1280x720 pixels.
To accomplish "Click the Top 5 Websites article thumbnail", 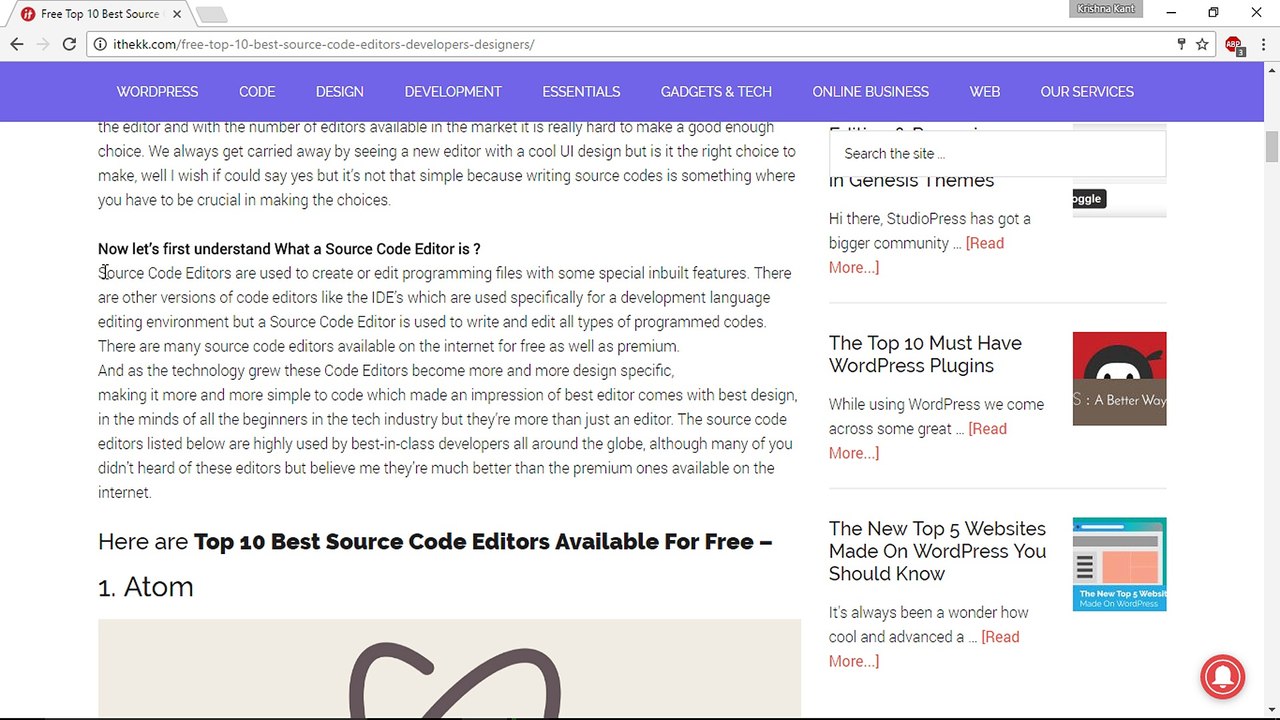I will [x=1119, y=564].
